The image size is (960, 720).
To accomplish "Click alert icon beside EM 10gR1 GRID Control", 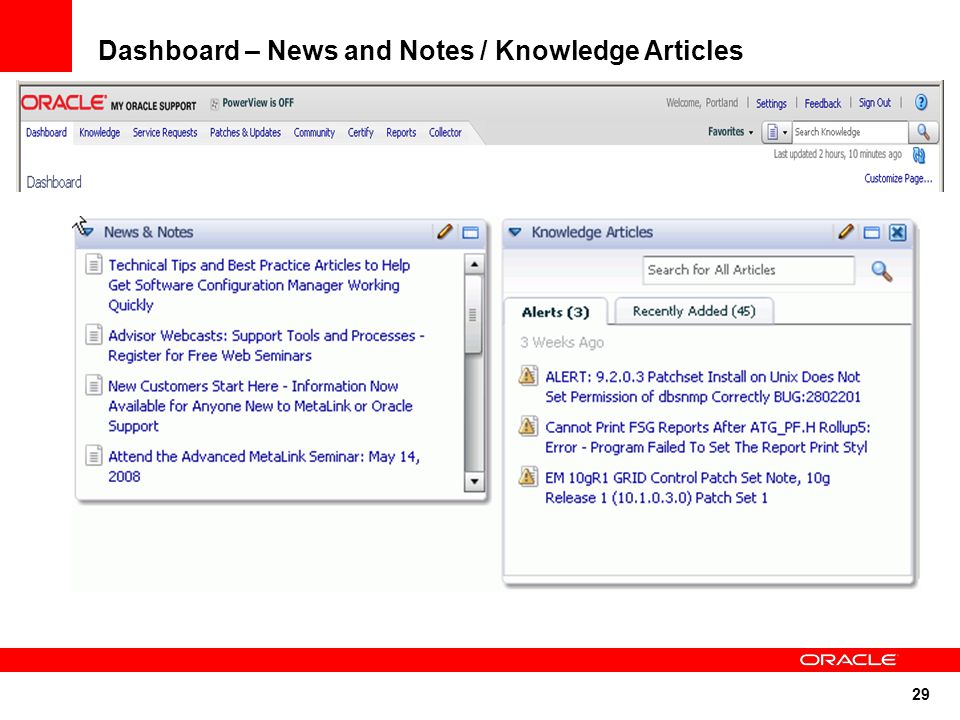I will pyautogui.click(x=528, y=475).
